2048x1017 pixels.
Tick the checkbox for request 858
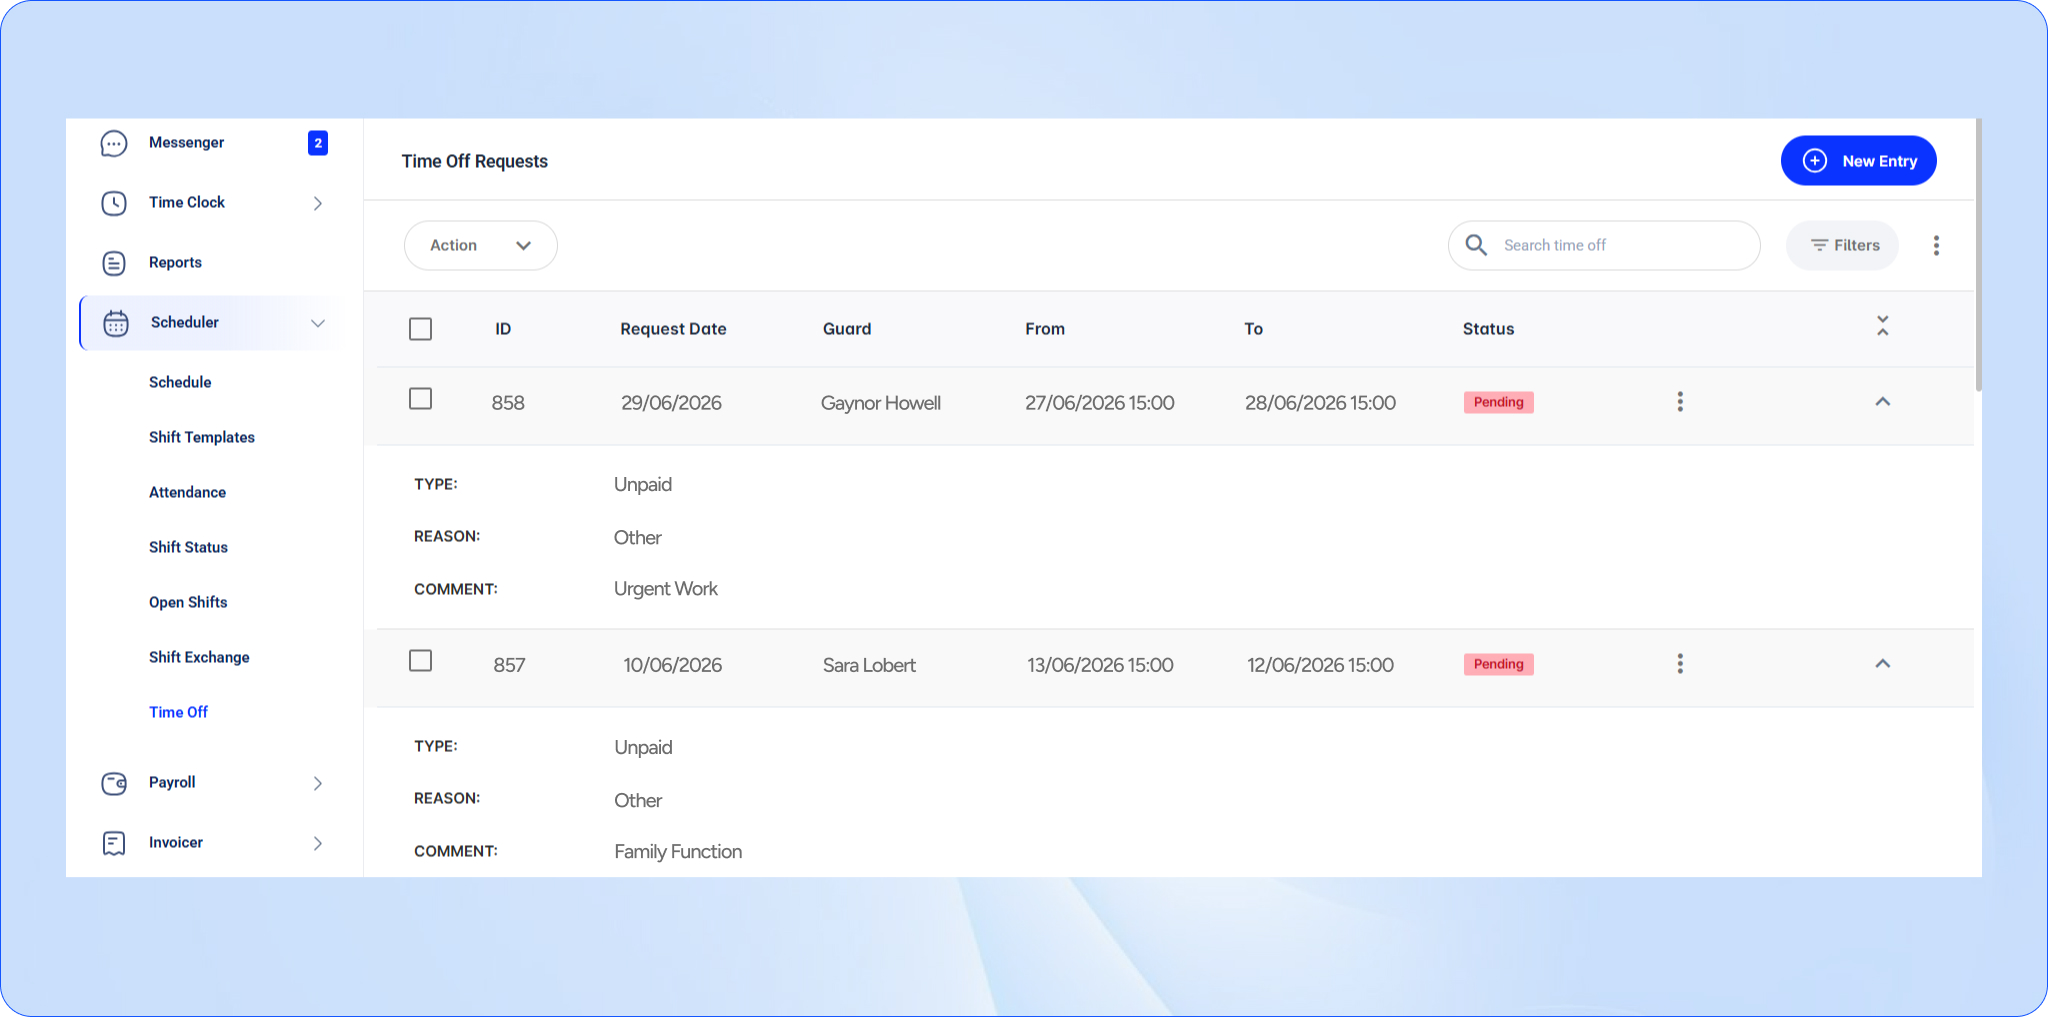click(x=421, y=399)
